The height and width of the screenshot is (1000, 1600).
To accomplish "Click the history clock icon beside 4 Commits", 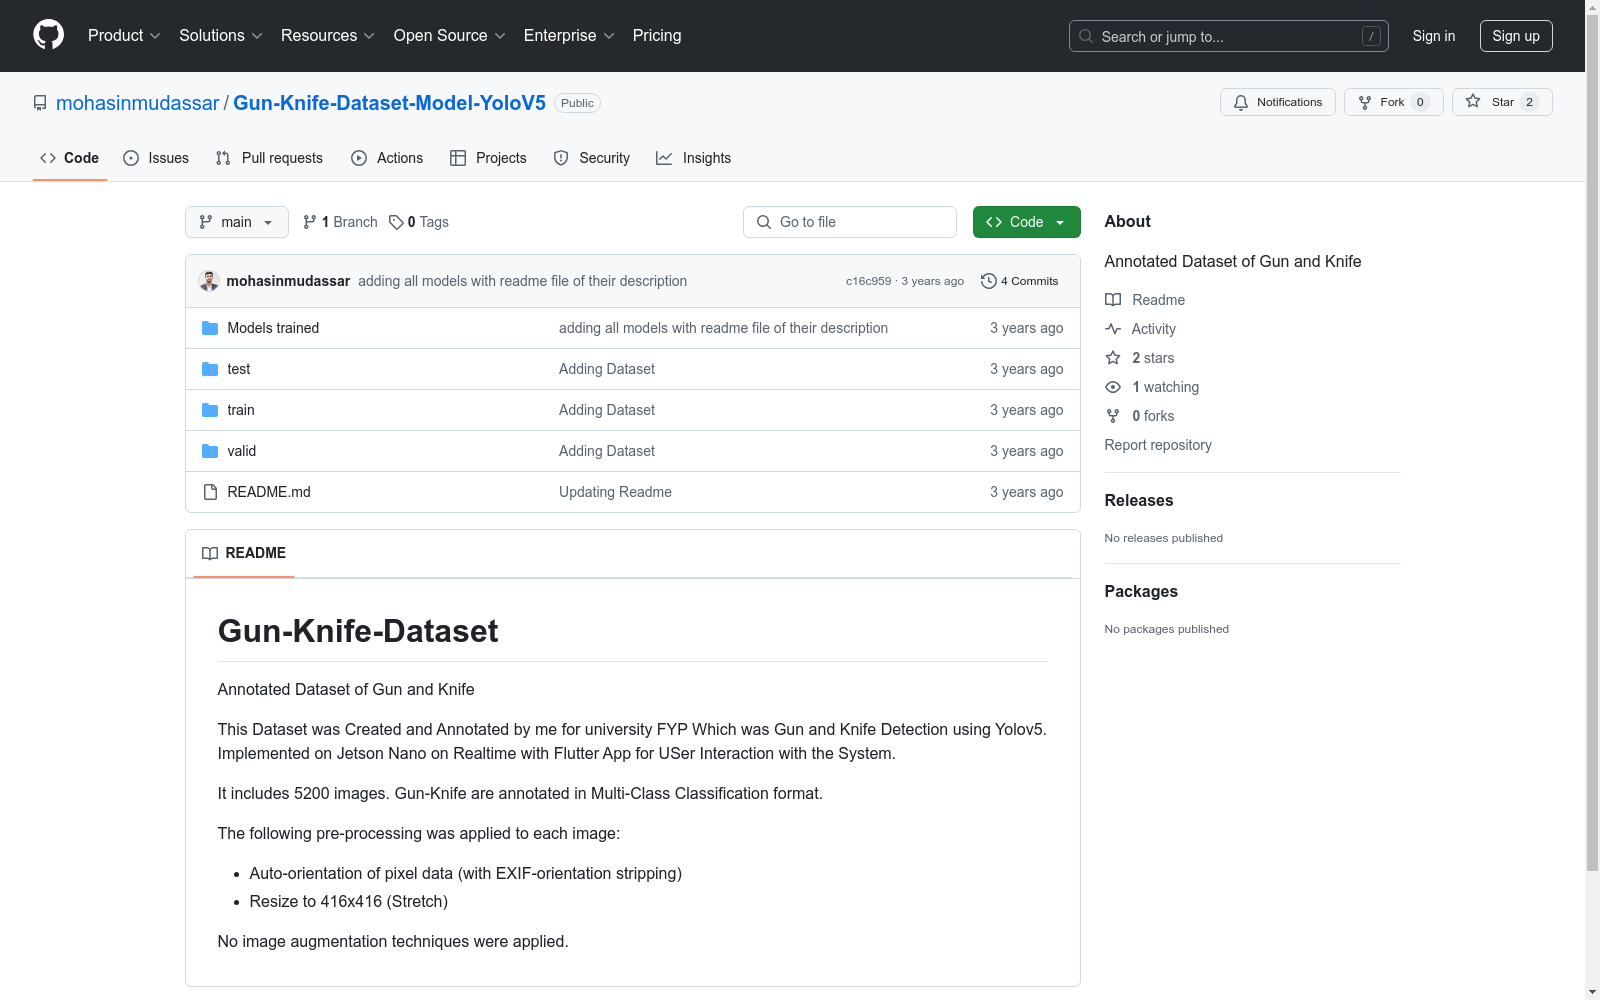I will click(x=989, y=281).
